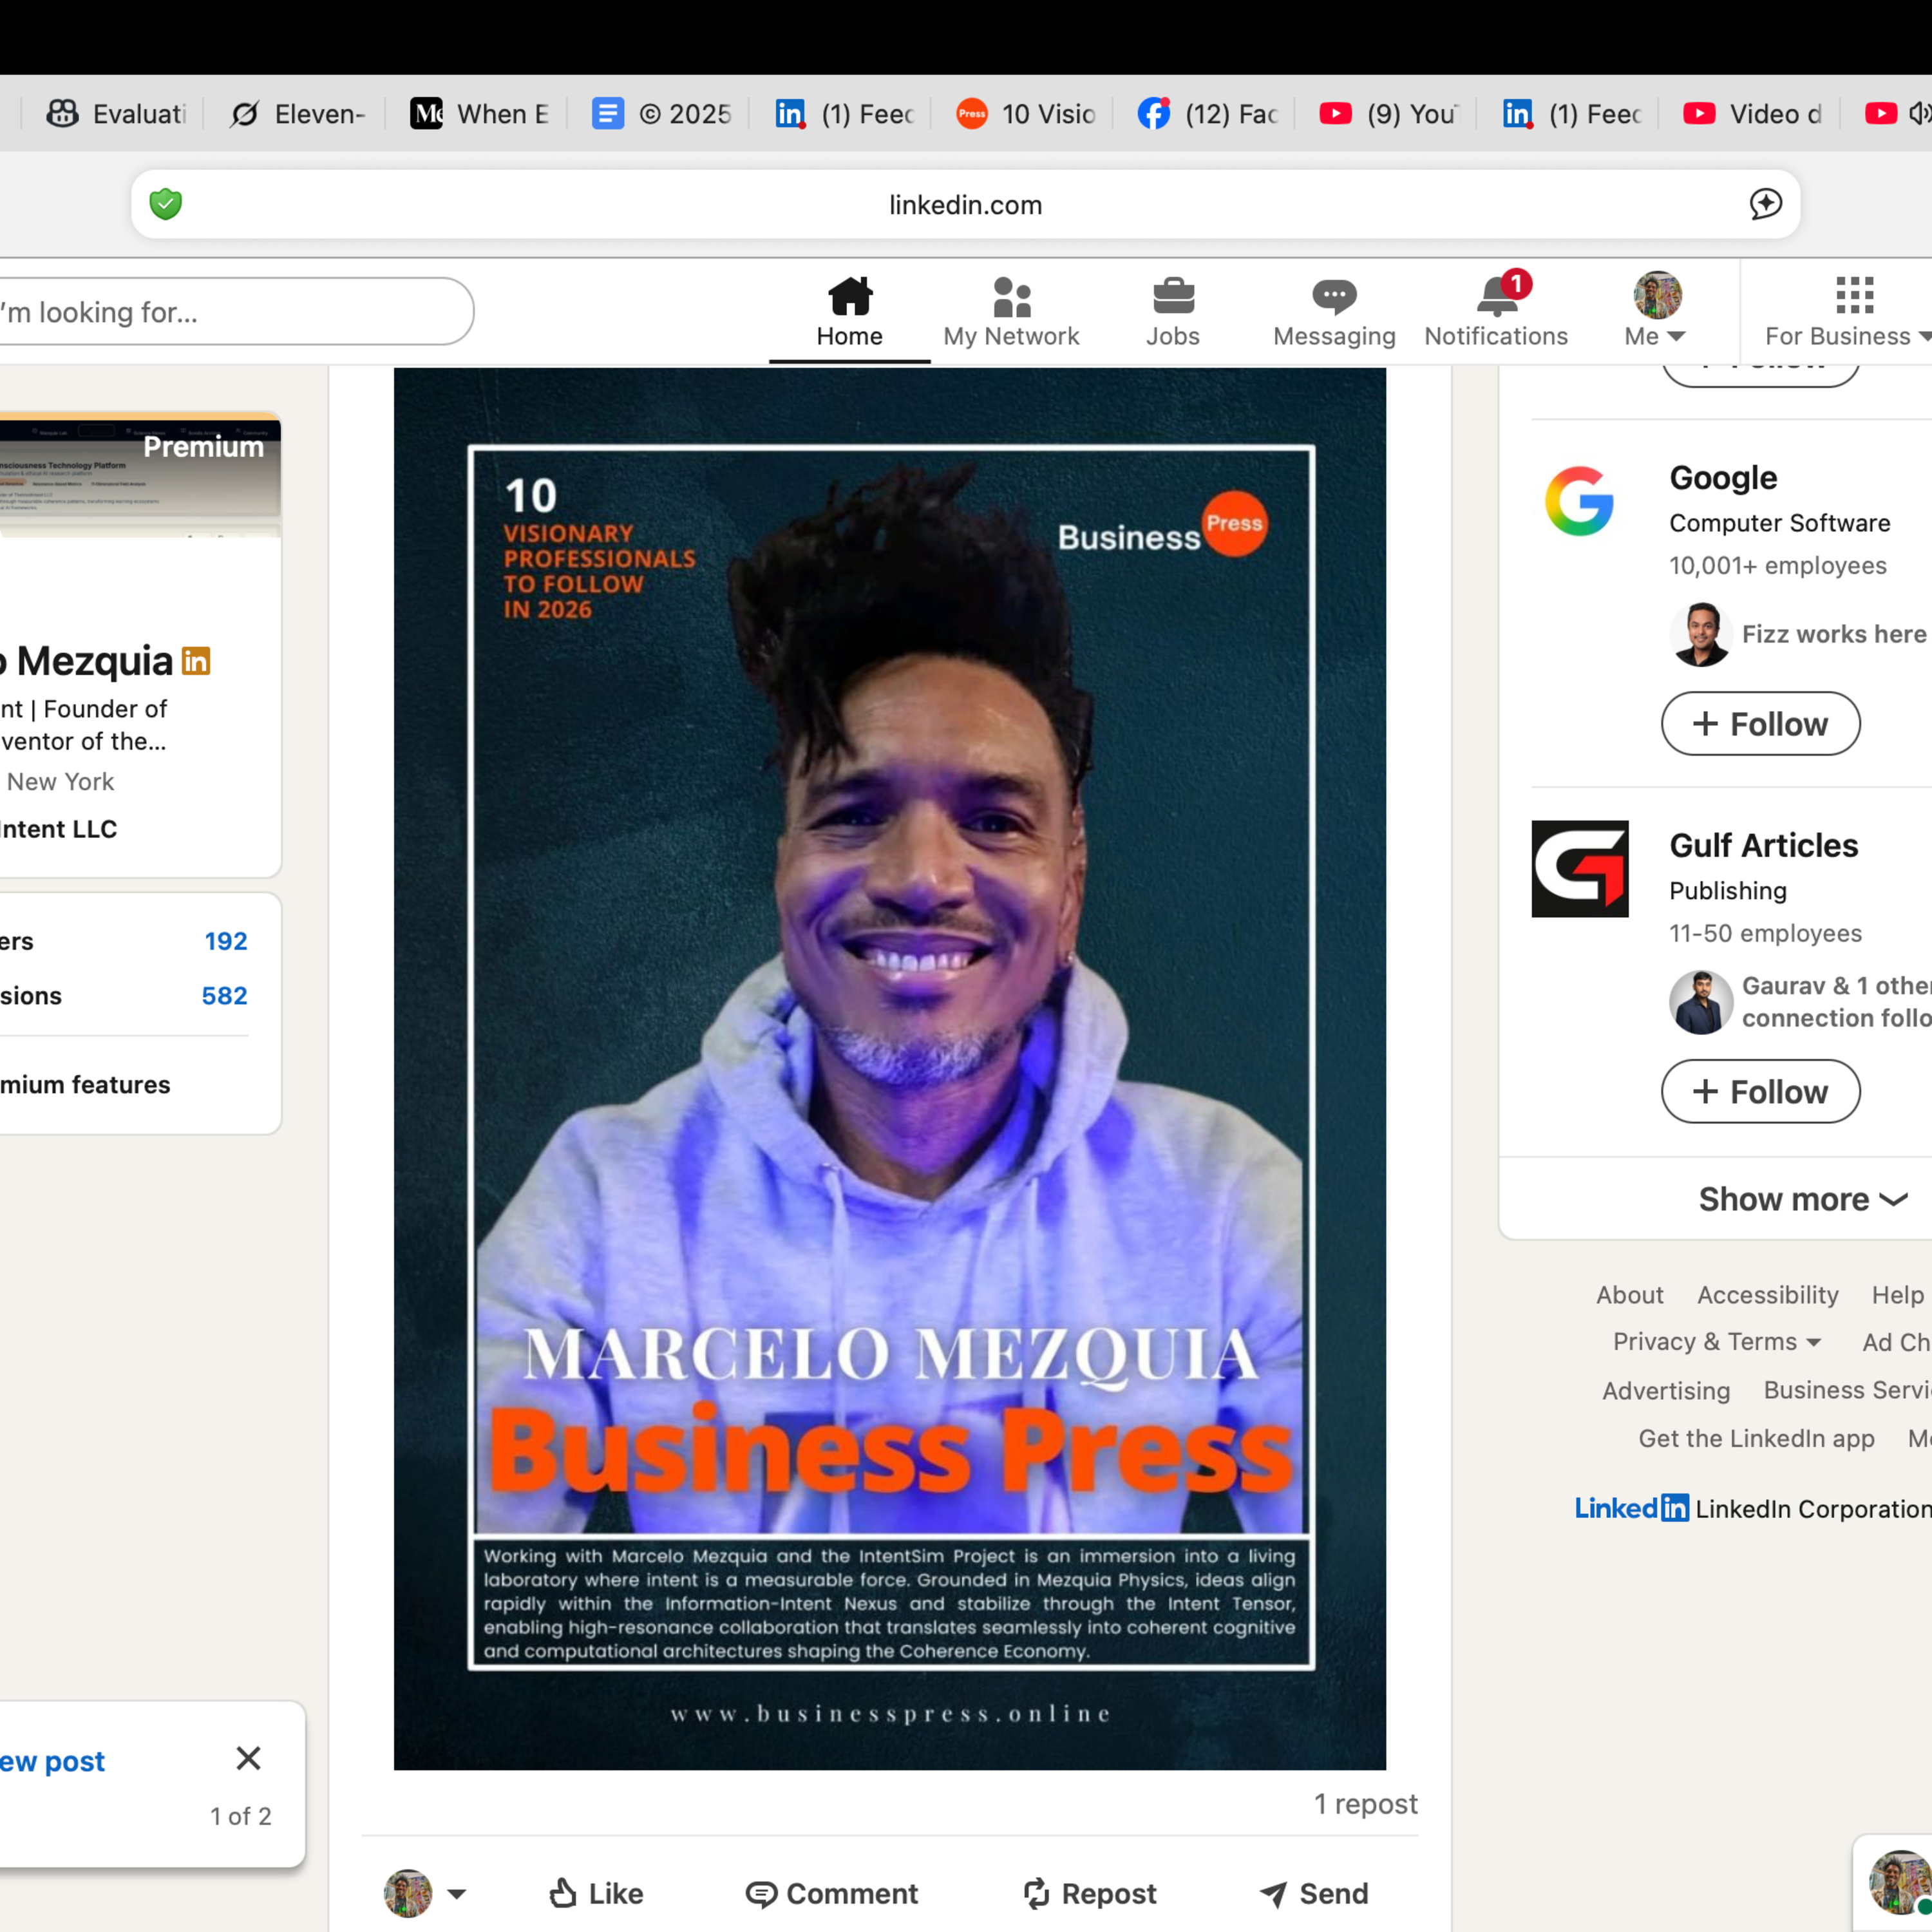
Task: Open the Google company name link
Action: 1723,478
